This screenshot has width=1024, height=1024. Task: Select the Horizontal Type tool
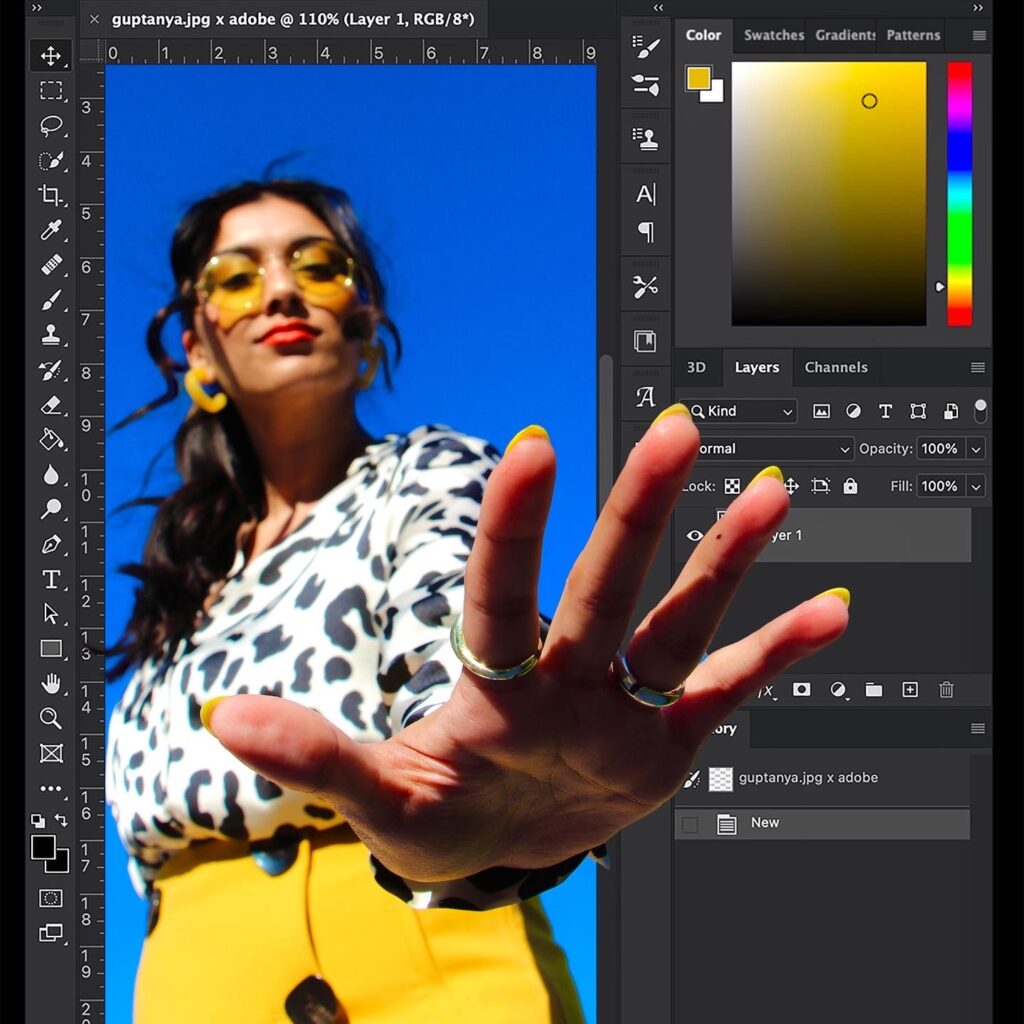pyautogui.click(x=51, y=580)
